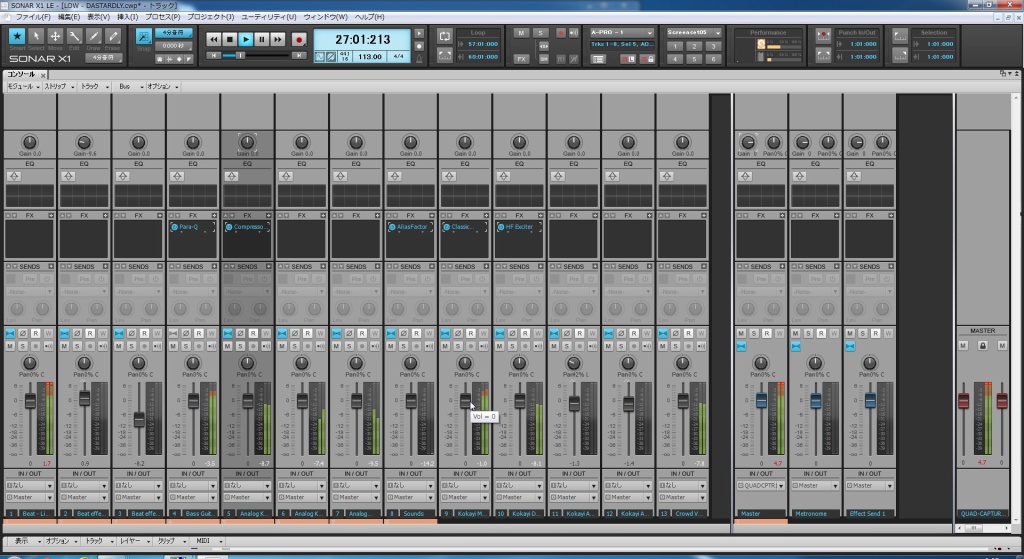Screen dimensions: 1024x559
Task: Stop playback in the transport
Action: 229,40
